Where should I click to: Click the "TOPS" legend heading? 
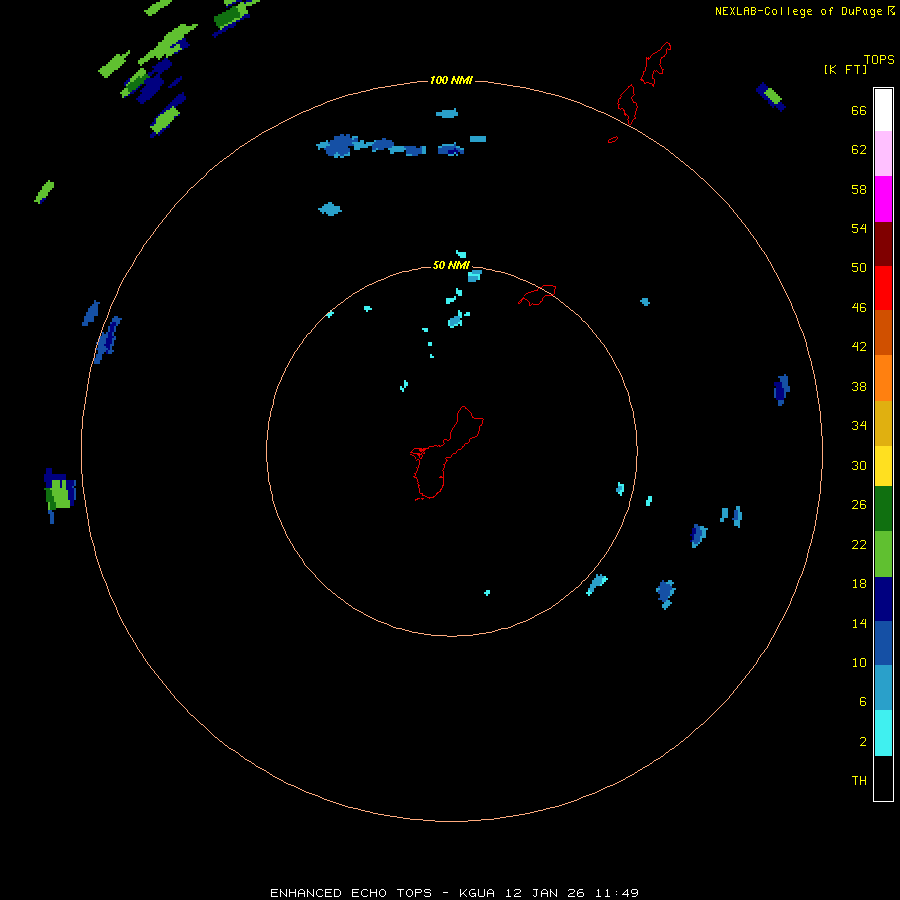point(879,59)
